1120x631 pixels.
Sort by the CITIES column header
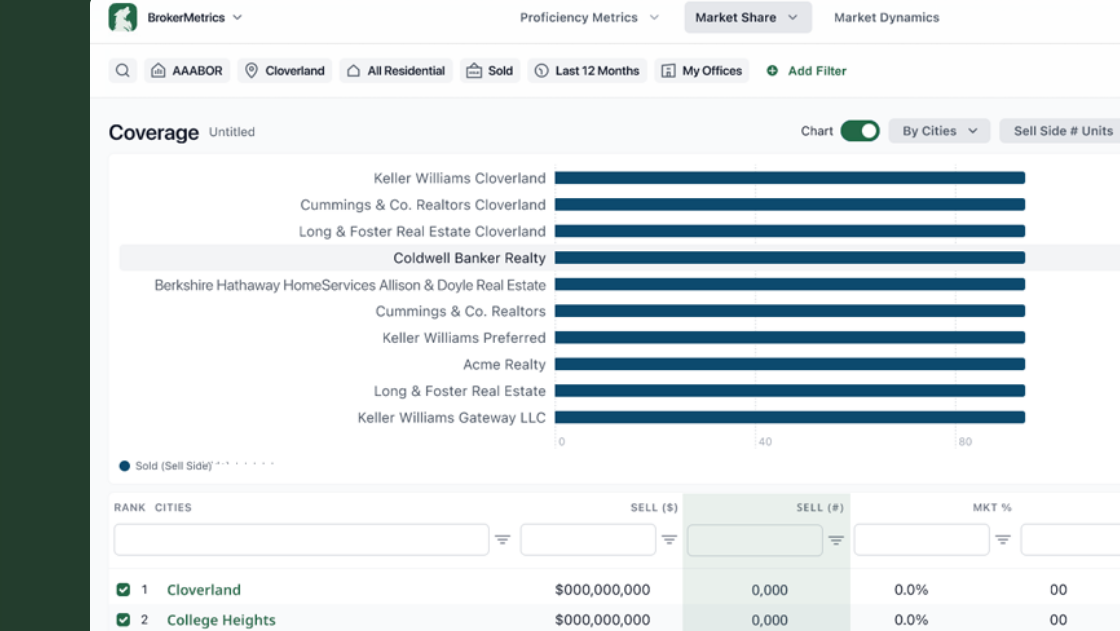(174, 507)
